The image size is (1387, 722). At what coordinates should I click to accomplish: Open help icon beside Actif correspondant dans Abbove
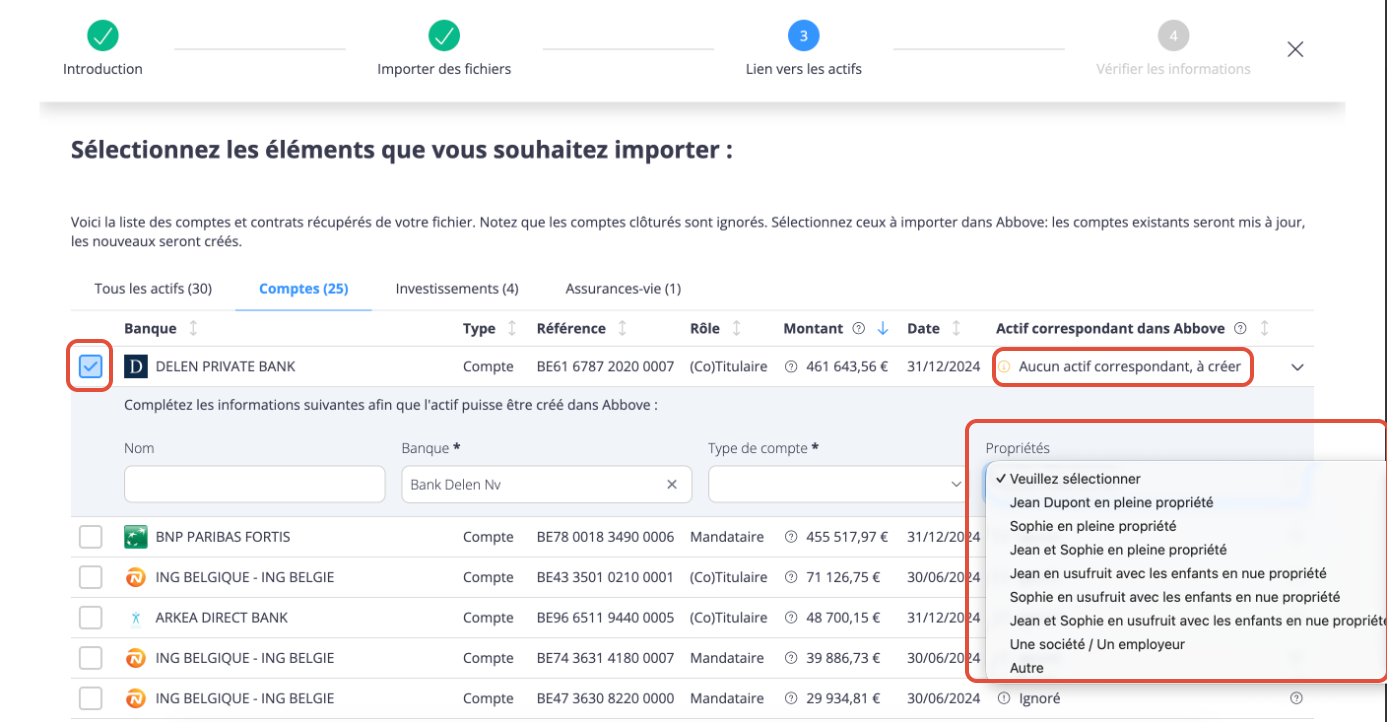click(1241, 328)
